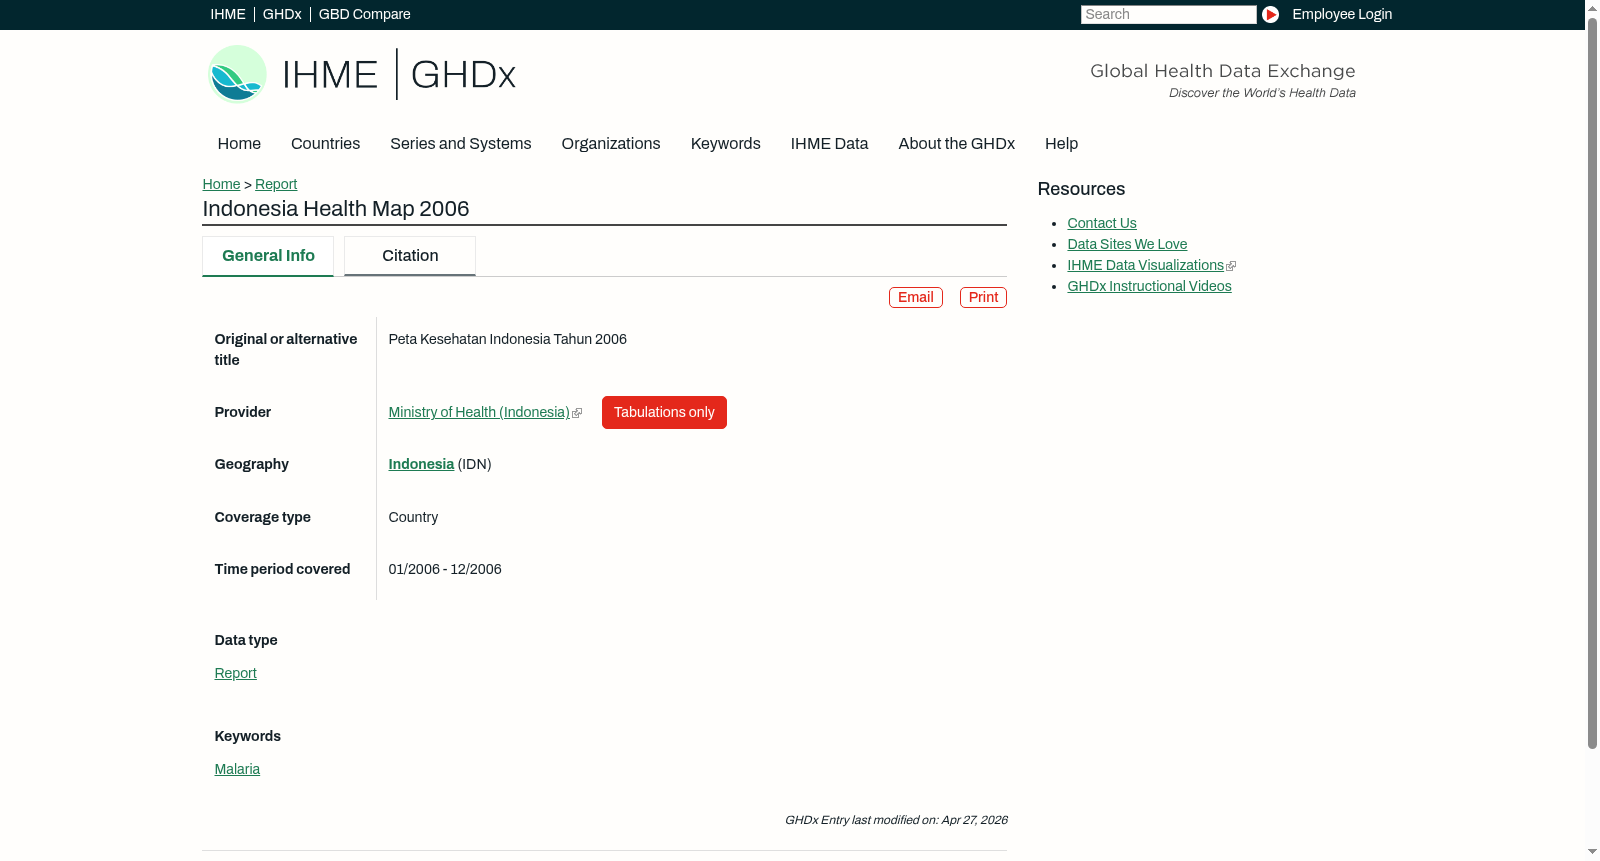
Task: Open Ministry of Health (Indonesia) link
Action: tap(479, 412)
